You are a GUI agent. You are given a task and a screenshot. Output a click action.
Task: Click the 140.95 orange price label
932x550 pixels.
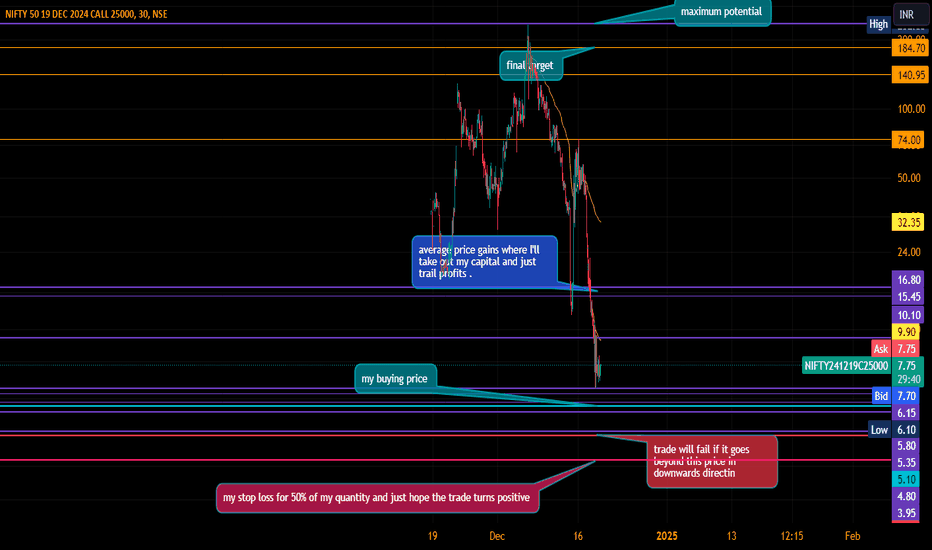click(910, 75)
